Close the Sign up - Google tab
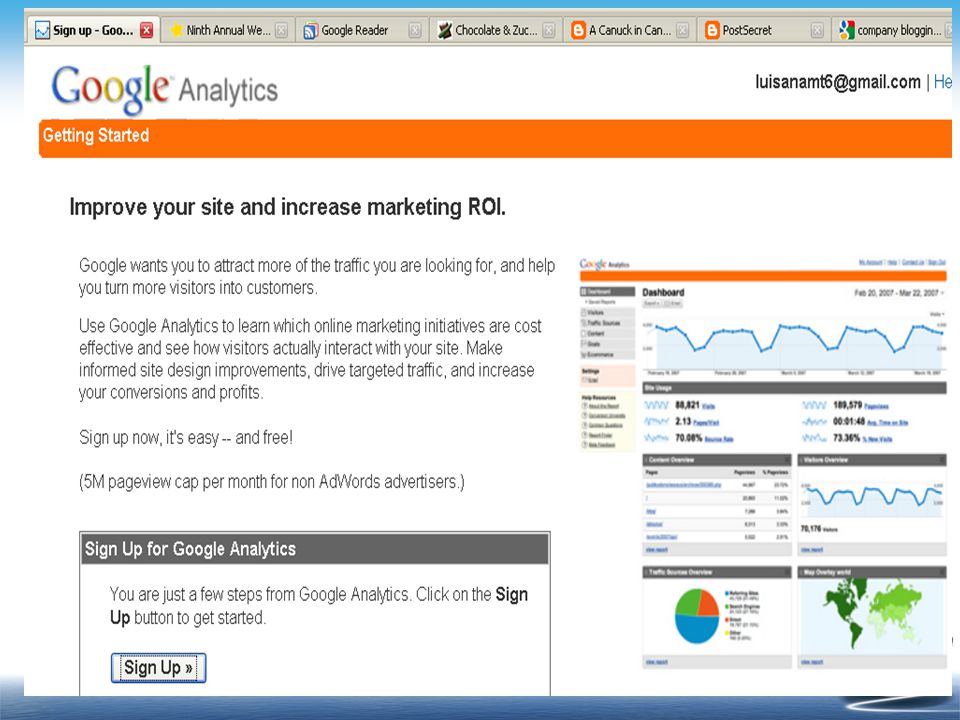960x720 pixels. (146, 30)
